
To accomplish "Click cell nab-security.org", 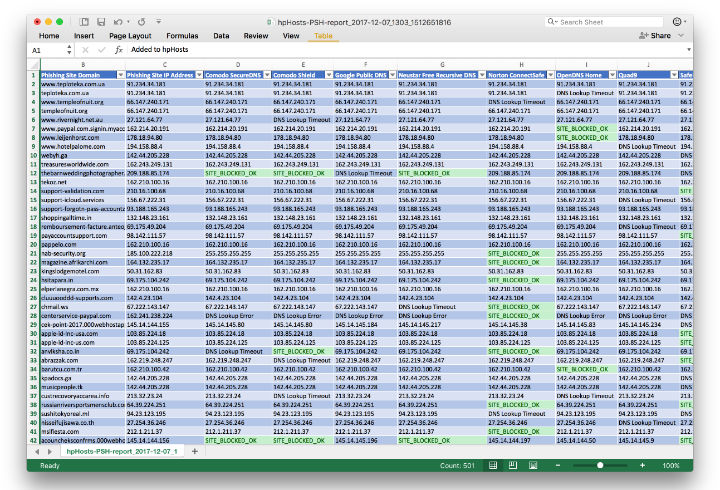I will (x=83, y=253).
